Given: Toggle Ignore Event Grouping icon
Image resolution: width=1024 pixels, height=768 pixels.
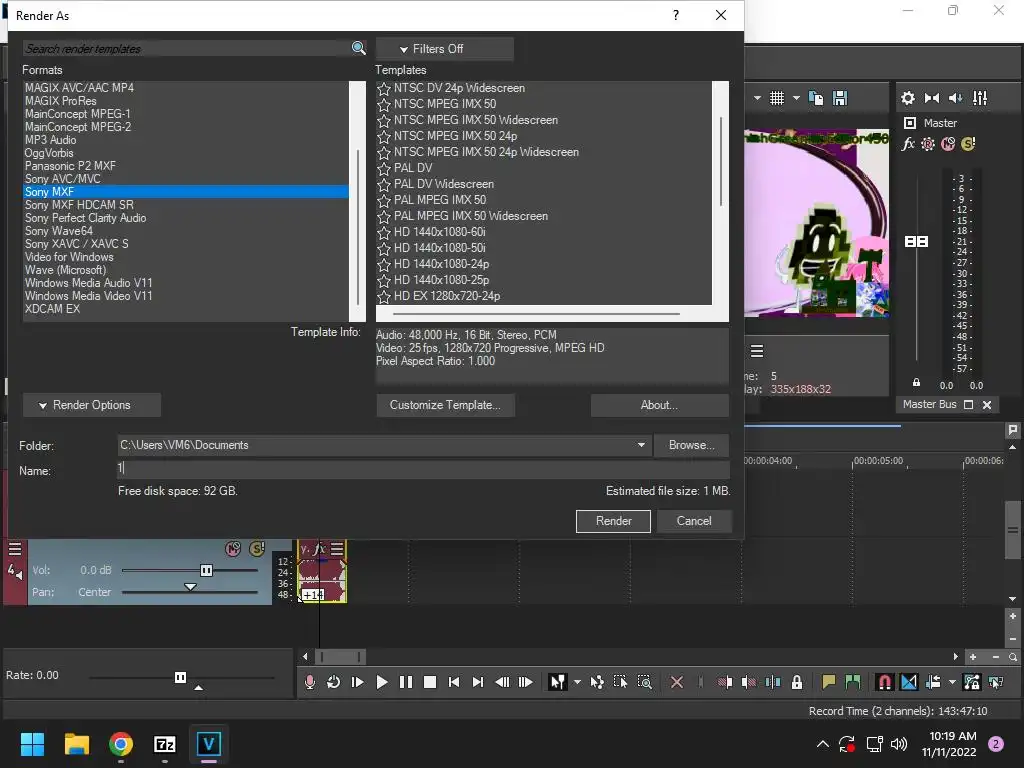Looking at the screenshot, I should coord(996,682).
